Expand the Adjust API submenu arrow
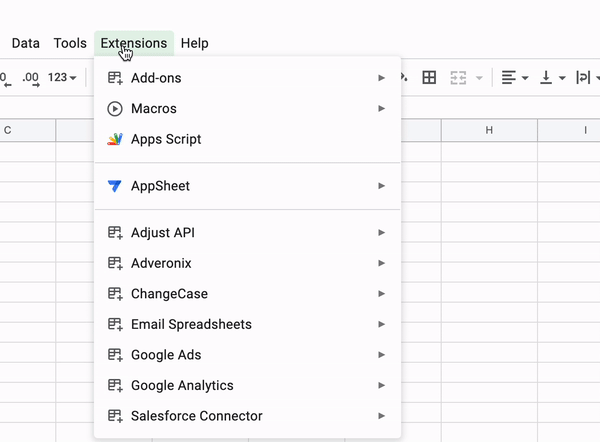The image size is (600, 442). click(x=381, y=233)
